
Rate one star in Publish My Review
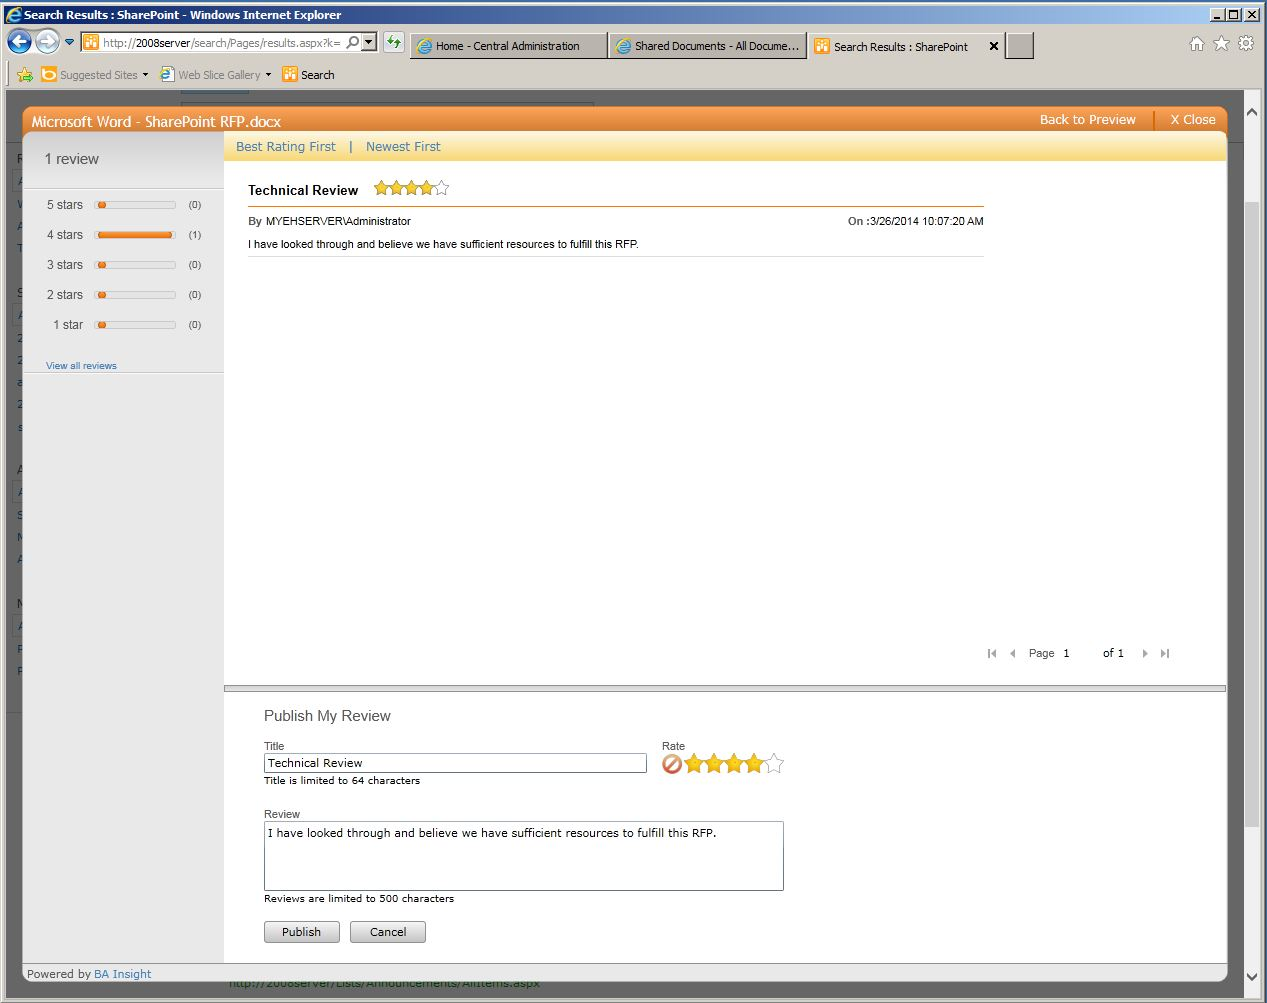[x=694, y=764]
